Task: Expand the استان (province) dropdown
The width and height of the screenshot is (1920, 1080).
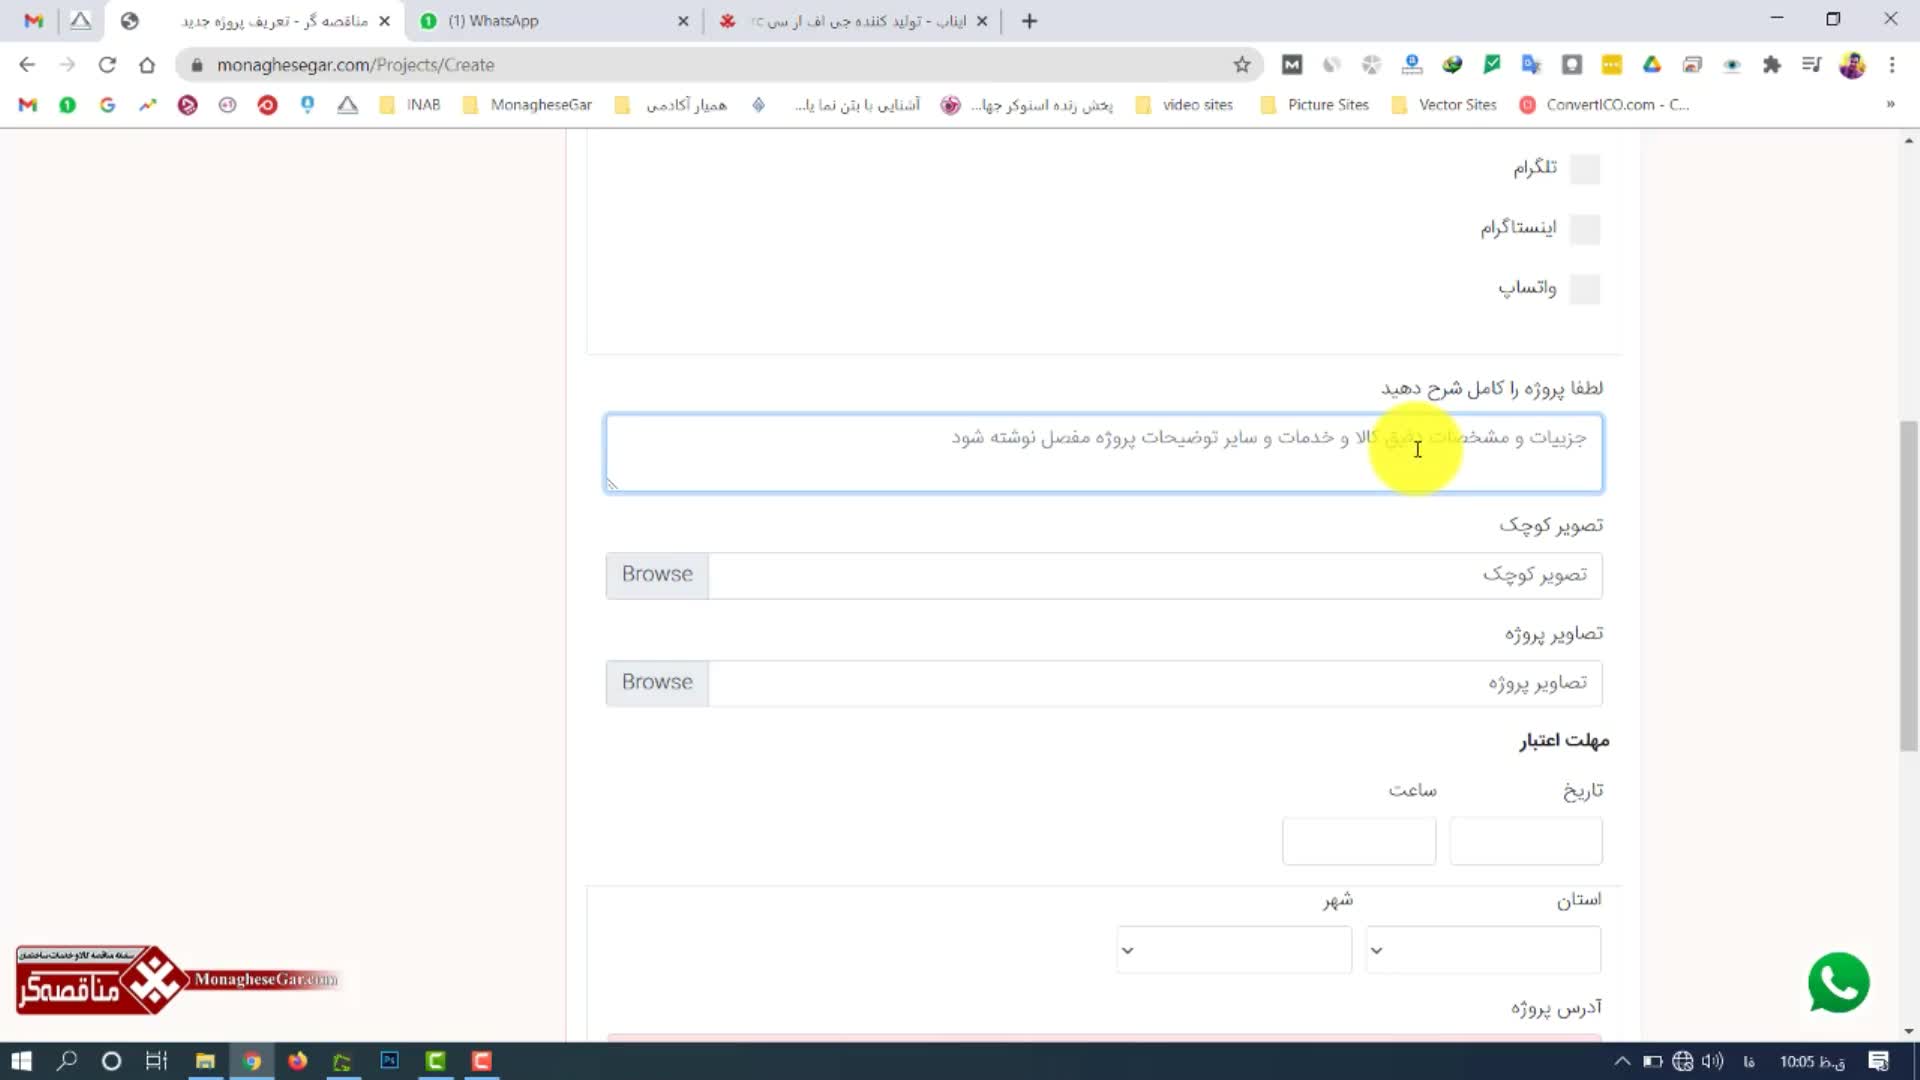Action: click(1483, 950)
